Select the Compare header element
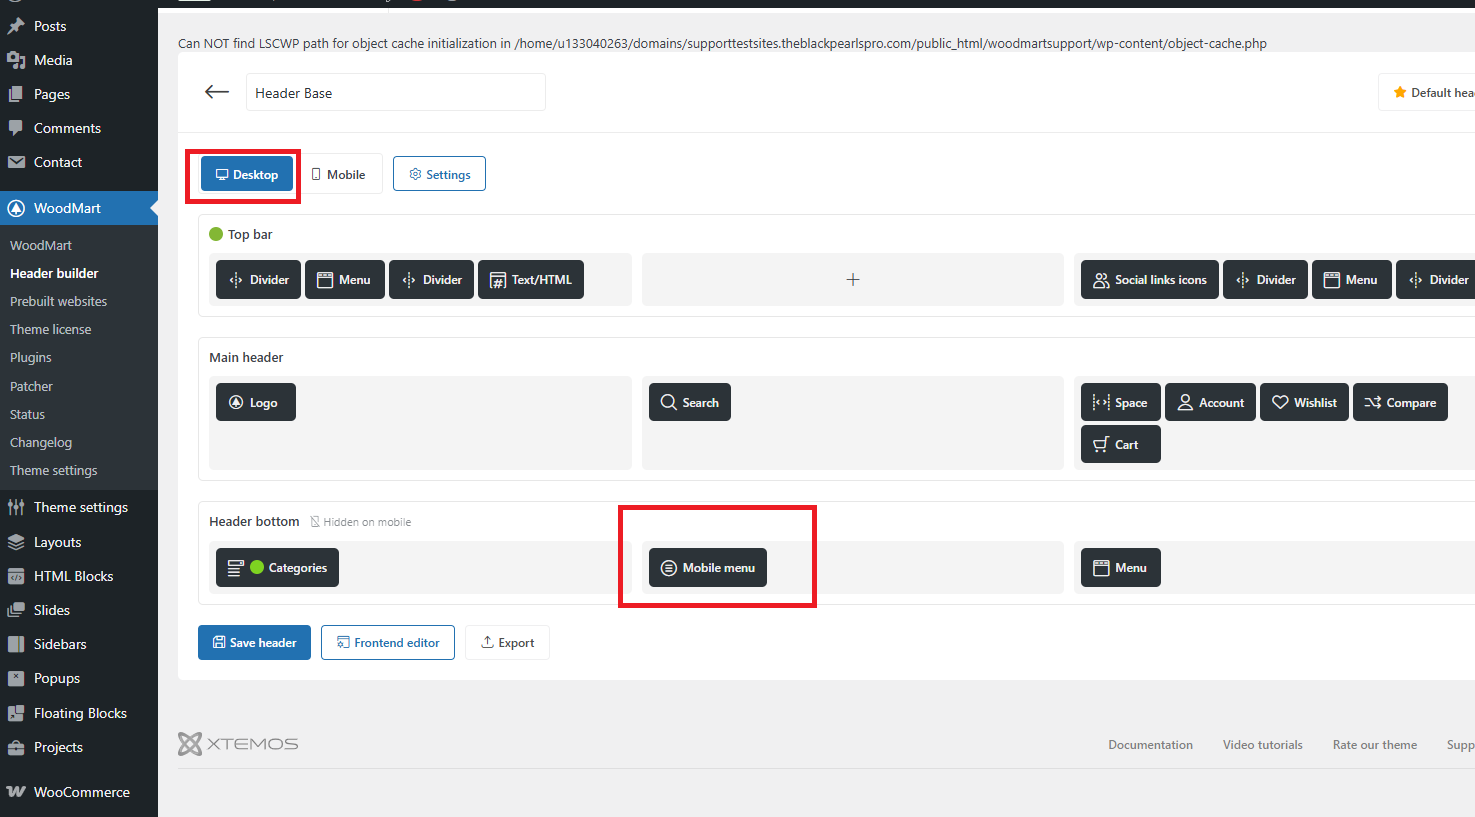The width and height of the screenshot is (1475, 817). pos(1400,402)
